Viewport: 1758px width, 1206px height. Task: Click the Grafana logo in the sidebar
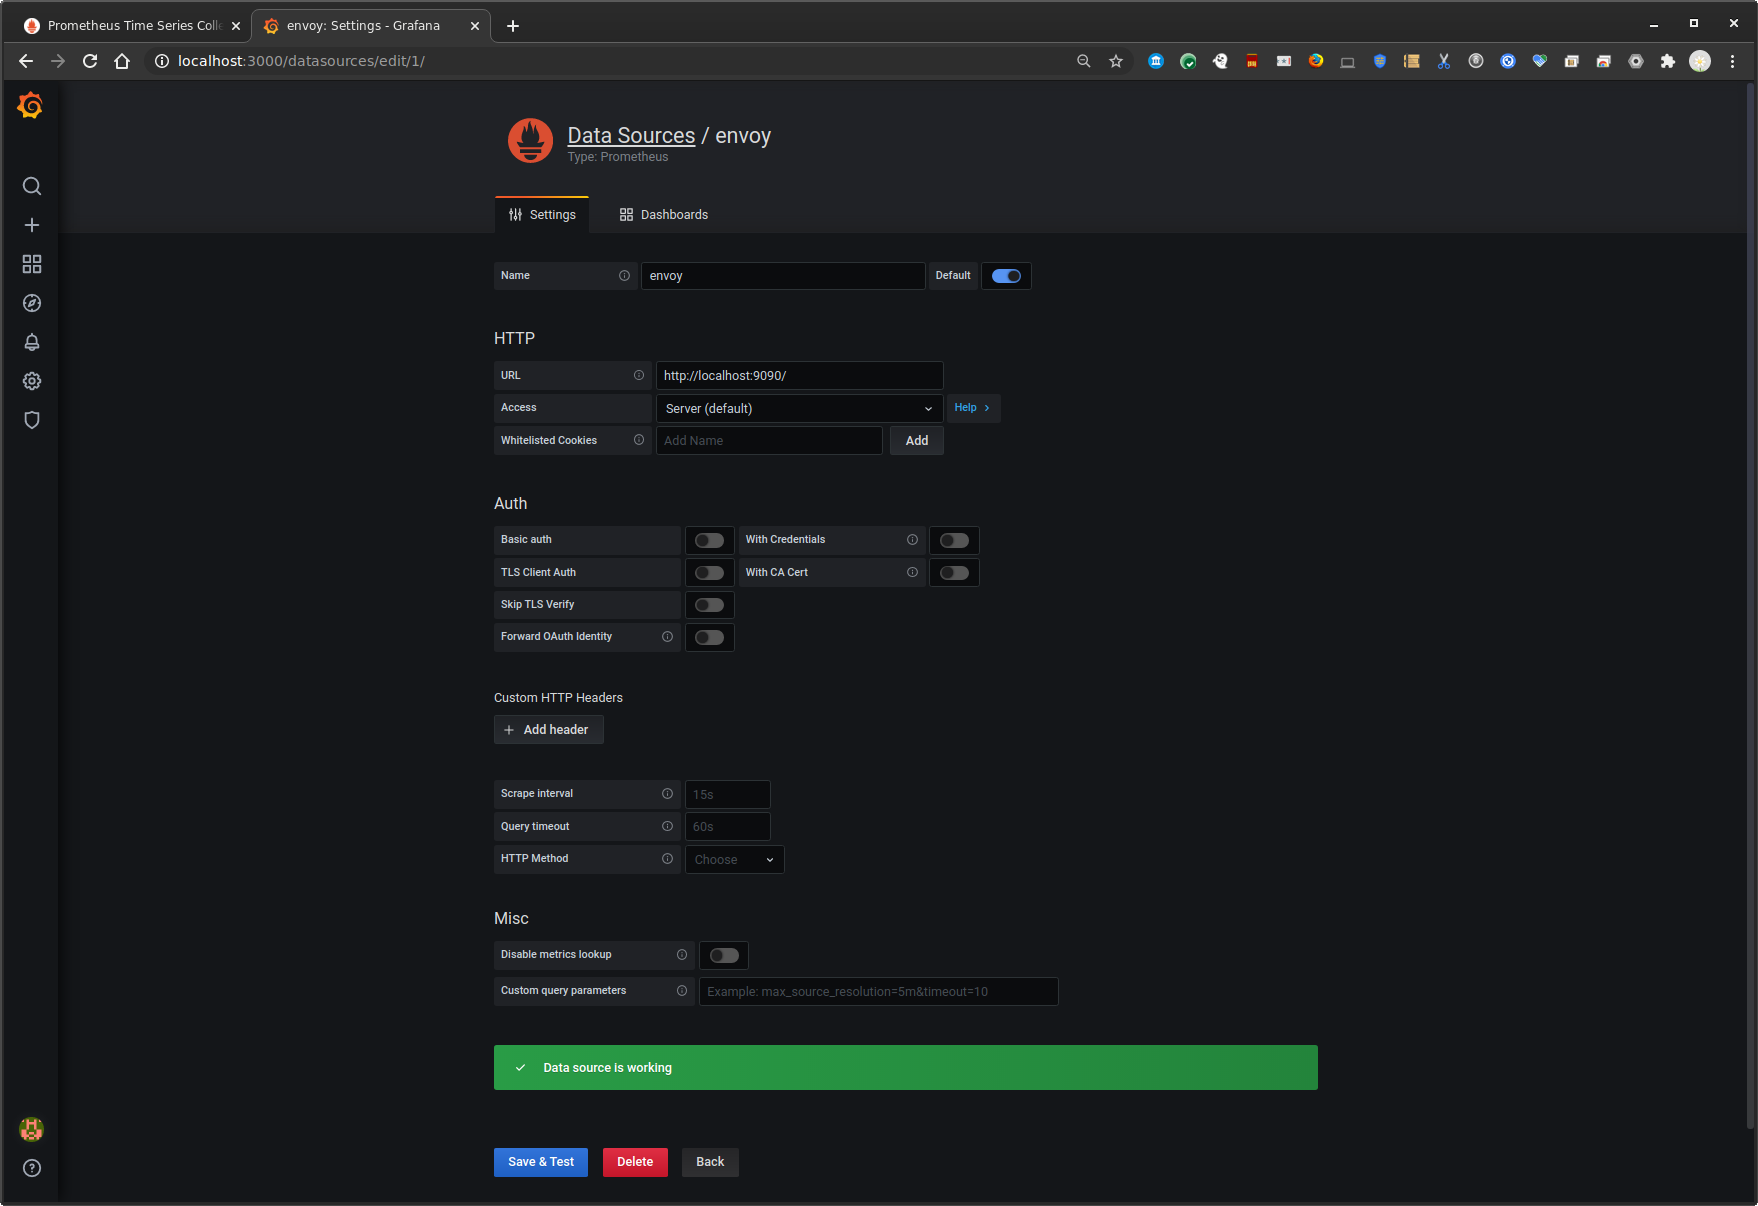point(31,105)
